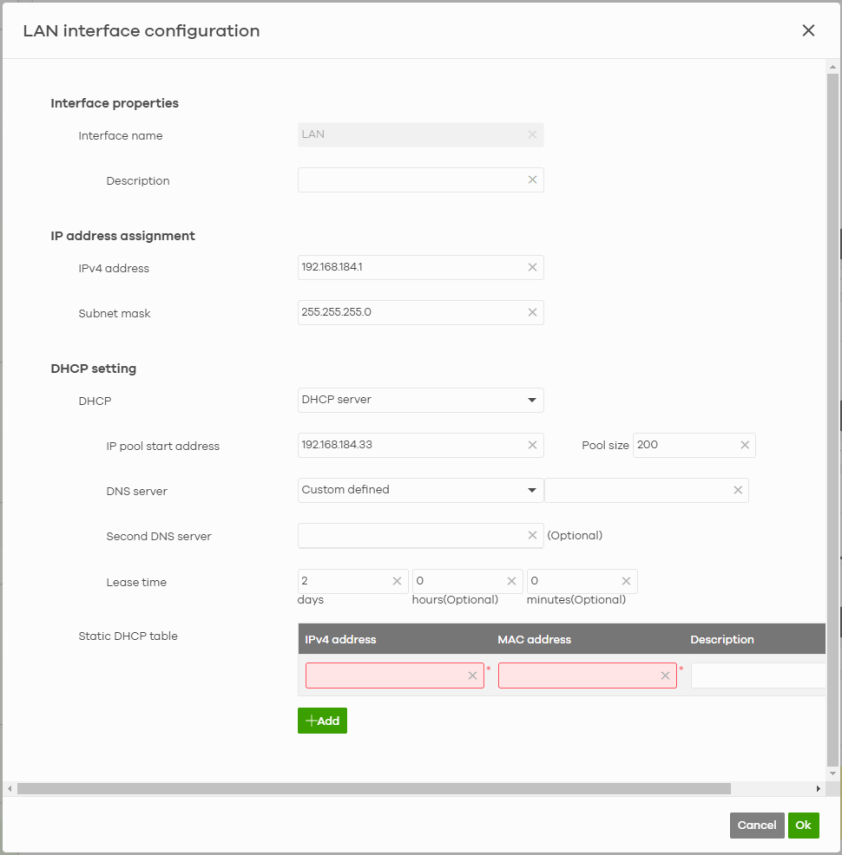Clear the Lease time days value
Image resolution: width=842 pixels, height=855 pixels.
(397, 581)
